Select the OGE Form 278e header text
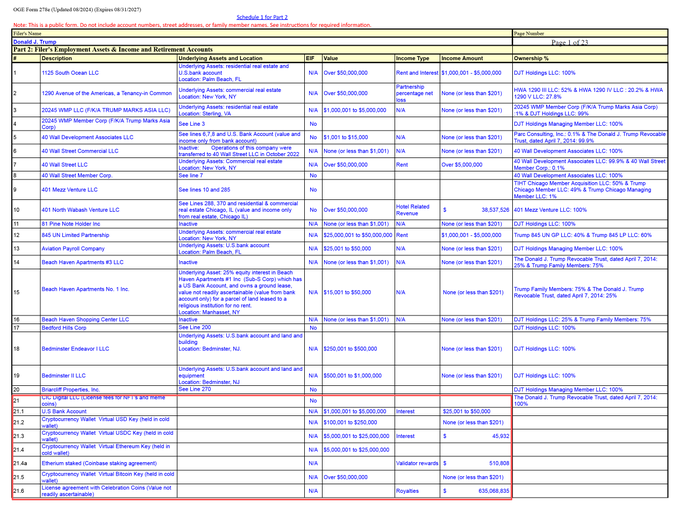This screenshot has width=680, height=510. [77, 10]
